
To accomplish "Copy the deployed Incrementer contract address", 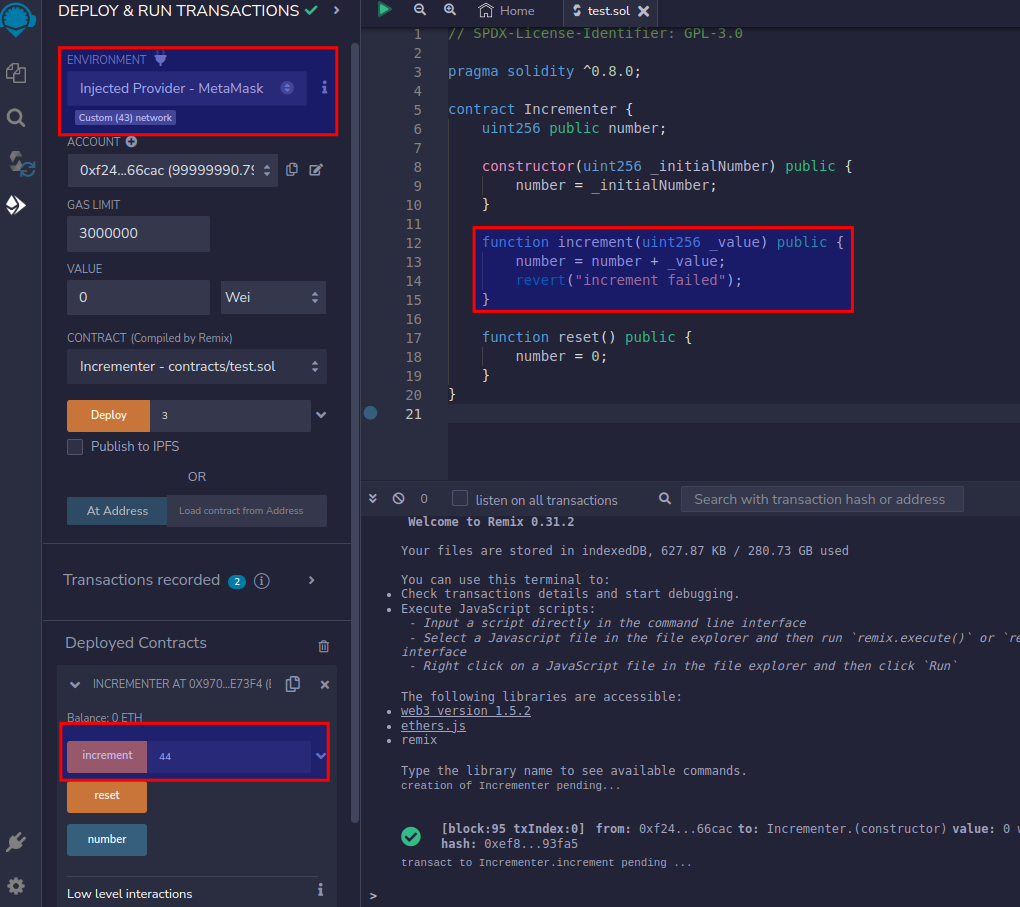I will point(292,684).
